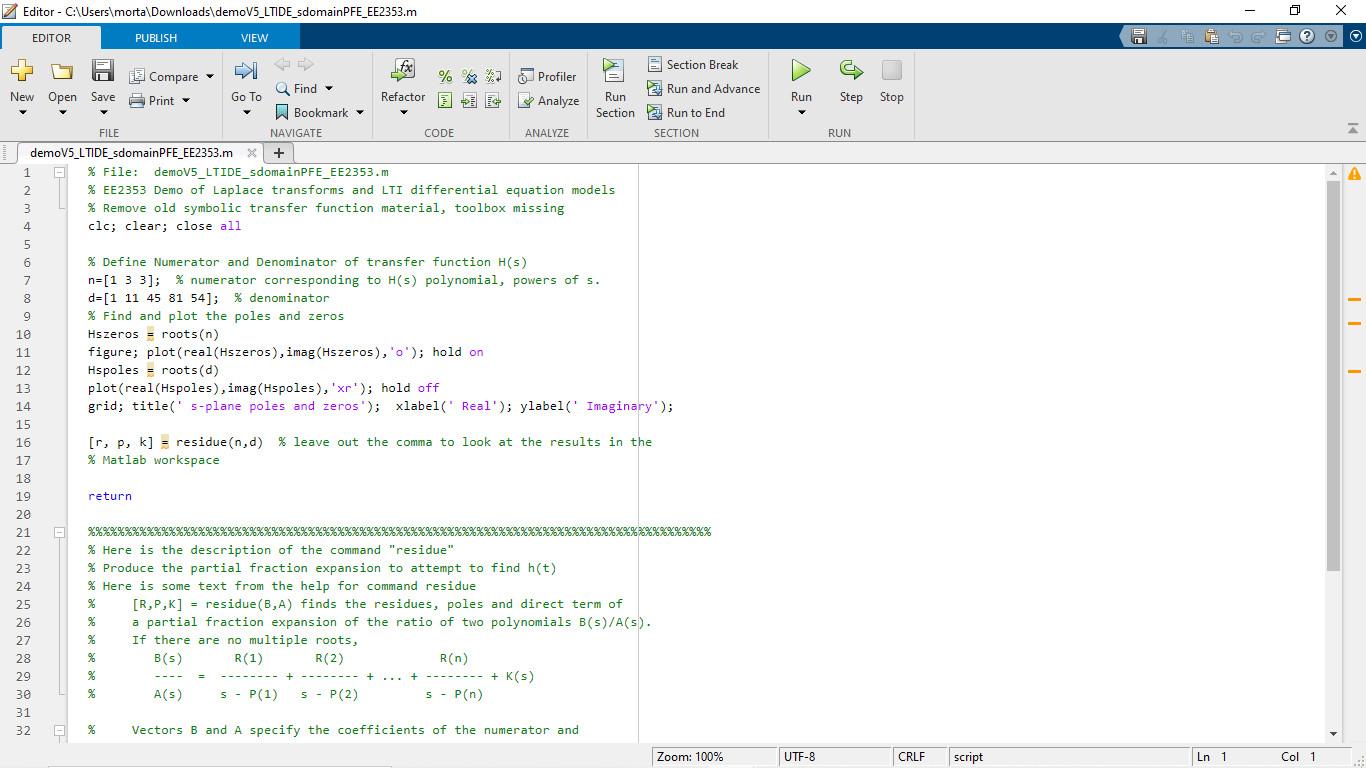
Task: Click the Open folder icon
Action: 62,71
